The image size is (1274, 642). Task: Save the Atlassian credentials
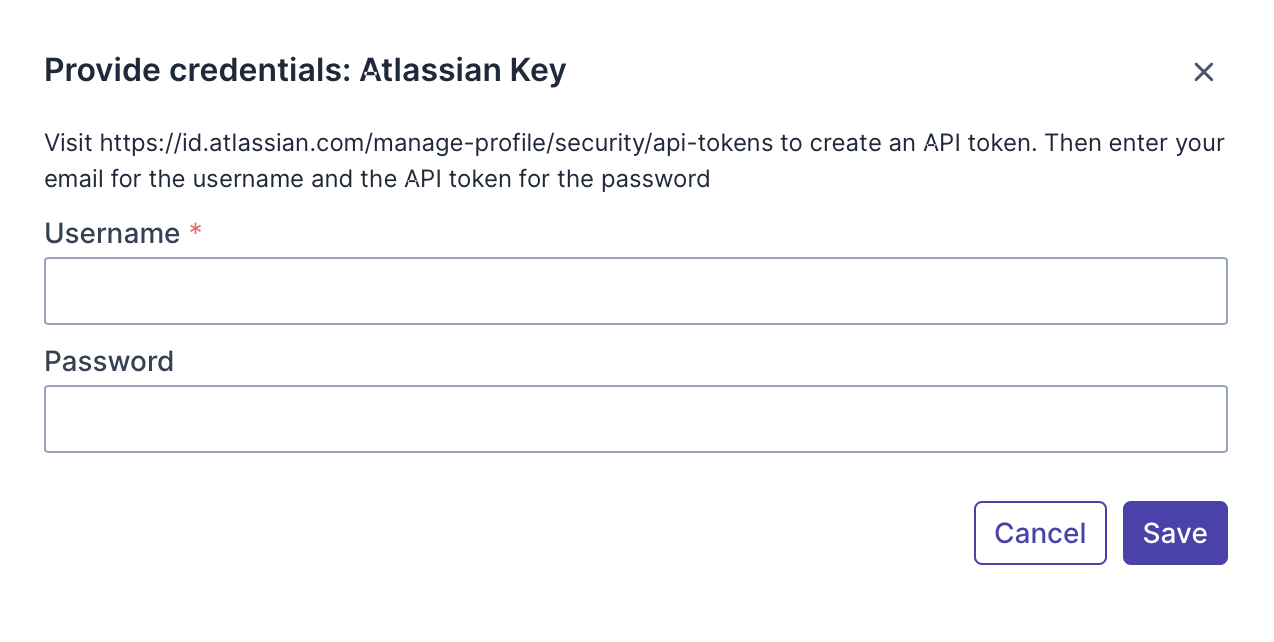[x=1174, y=533]
